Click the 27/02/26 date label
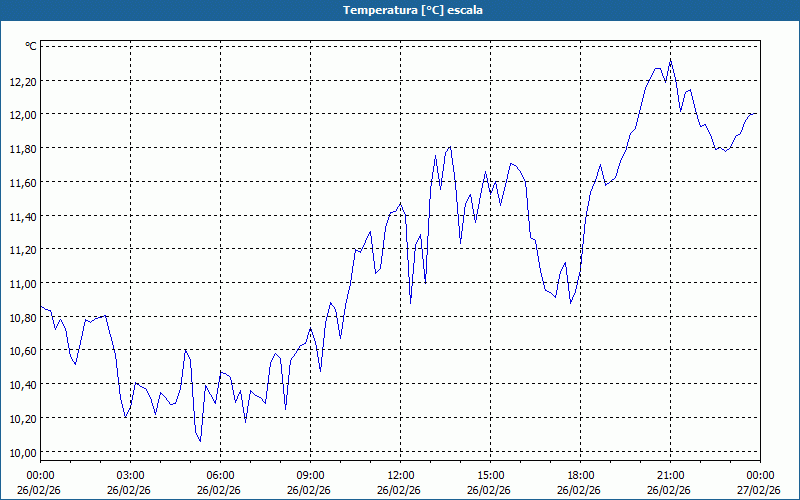800x500 pixels. (760, 490)
